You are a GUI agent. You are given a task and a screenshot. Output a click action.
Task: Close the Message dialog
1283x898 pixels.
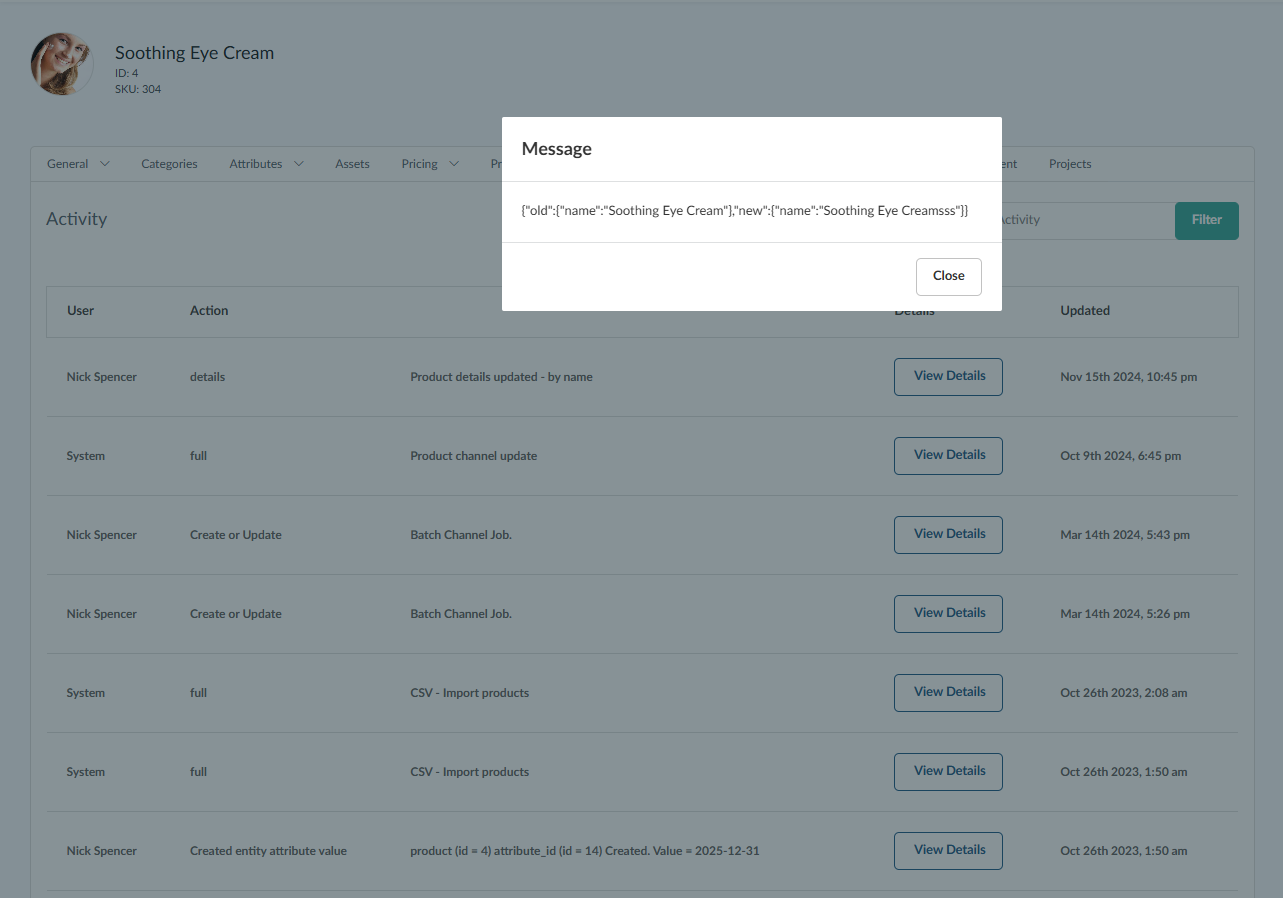point(948,276)
